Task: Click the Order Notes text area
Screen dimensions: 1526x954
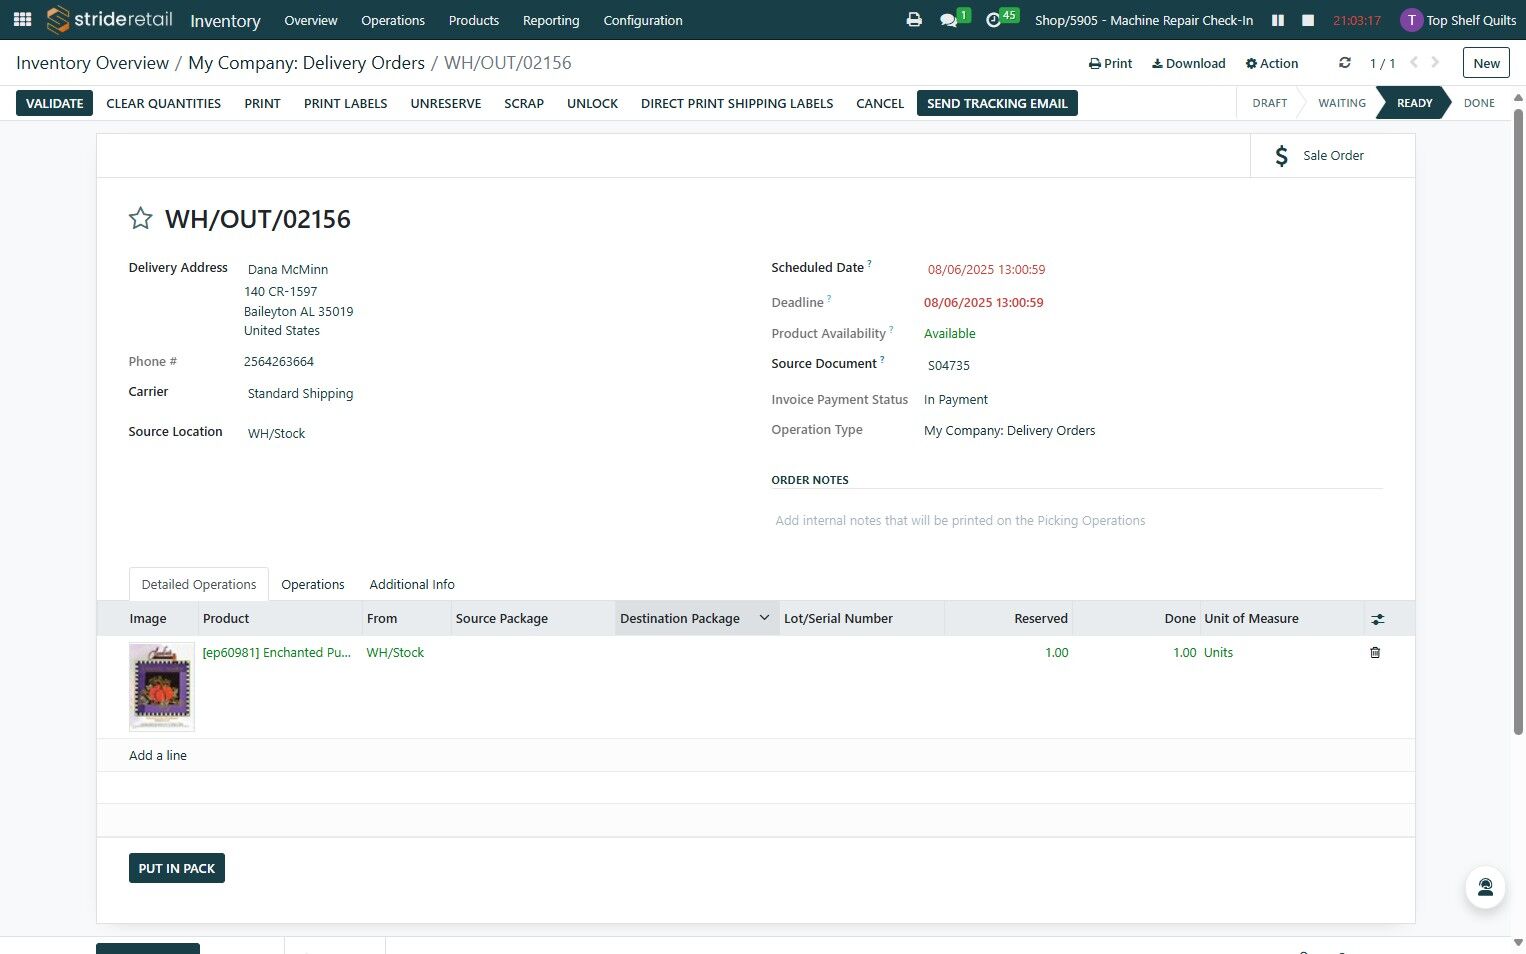Action: click(1077, 520)
